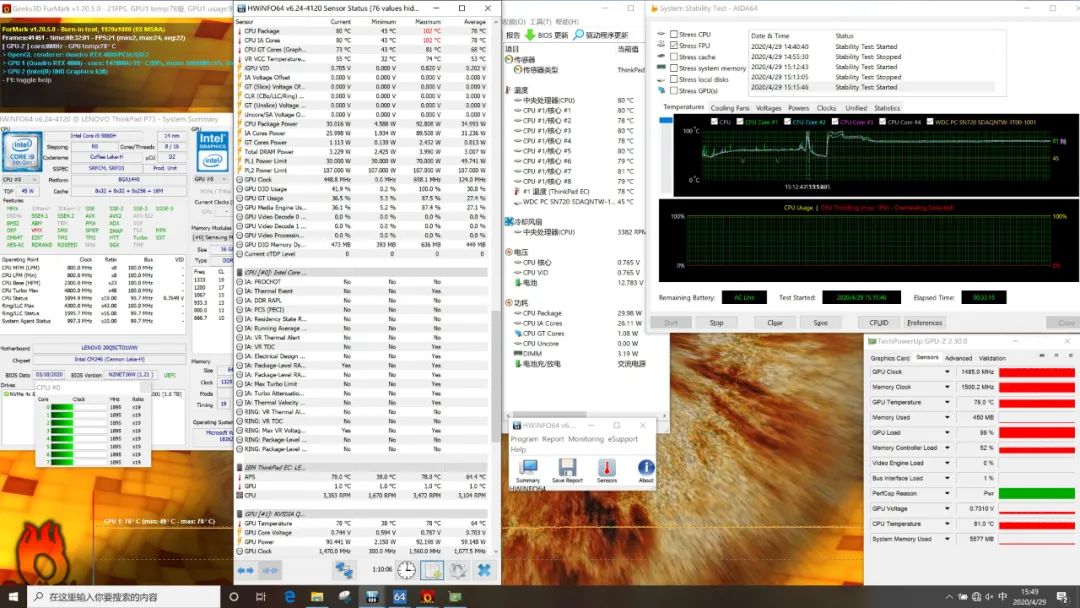Screen dimensions: 1080x608
Task: Click the Intel Graphics logo
Action: pyautogui.click(x=212, y=151)
